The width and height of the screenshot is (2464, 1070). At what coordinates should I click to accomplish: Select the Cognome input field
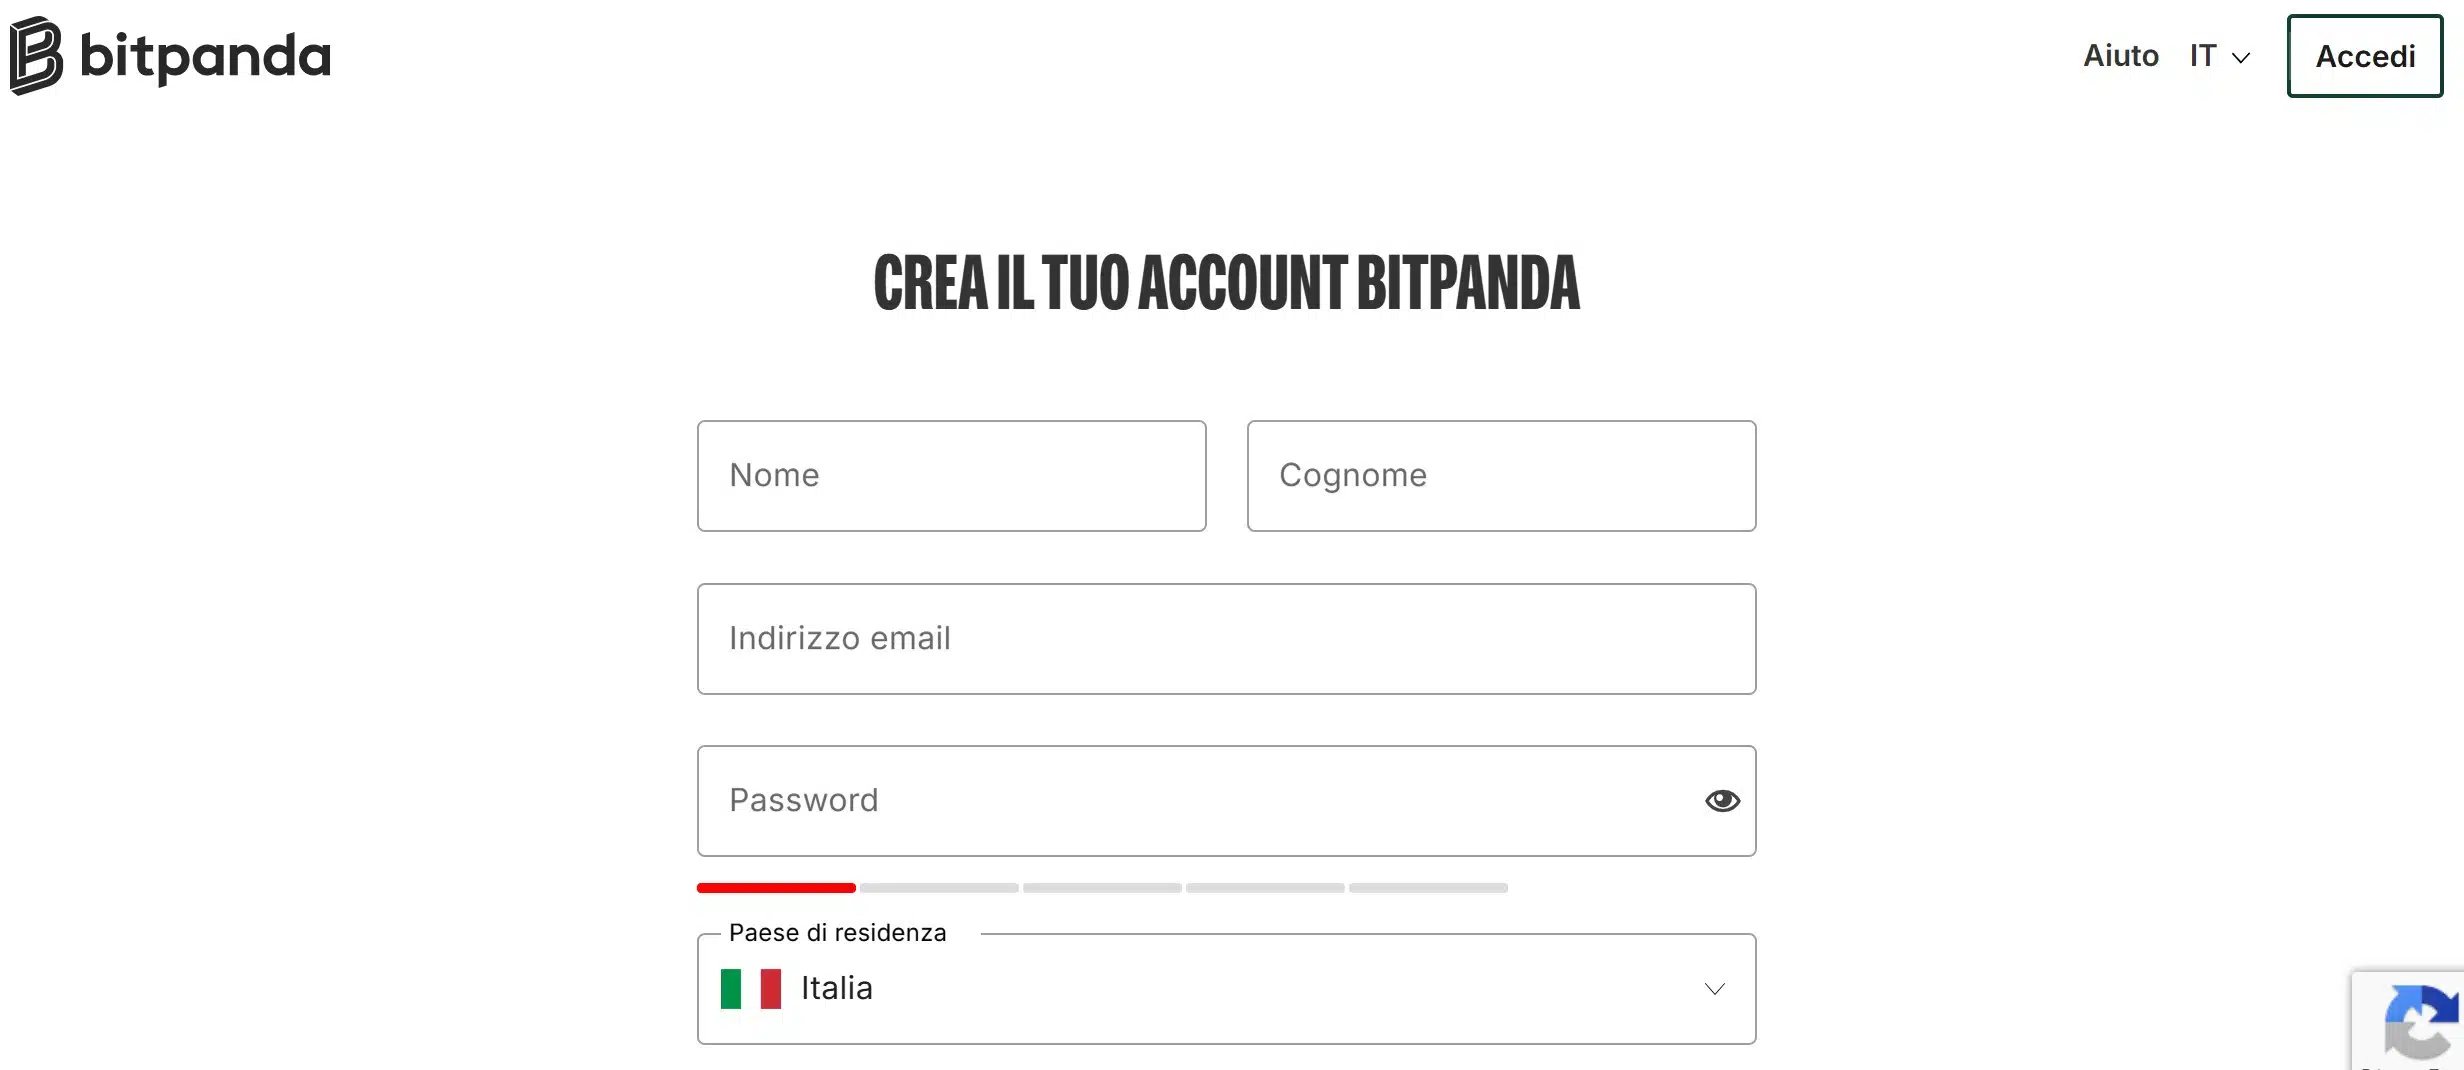tap(1500, 476)
